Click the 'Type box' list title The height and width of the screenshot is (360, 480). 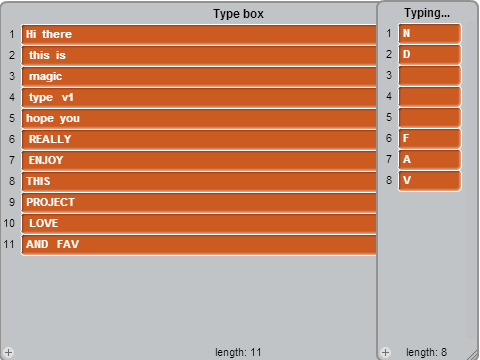tap(238, 14)
